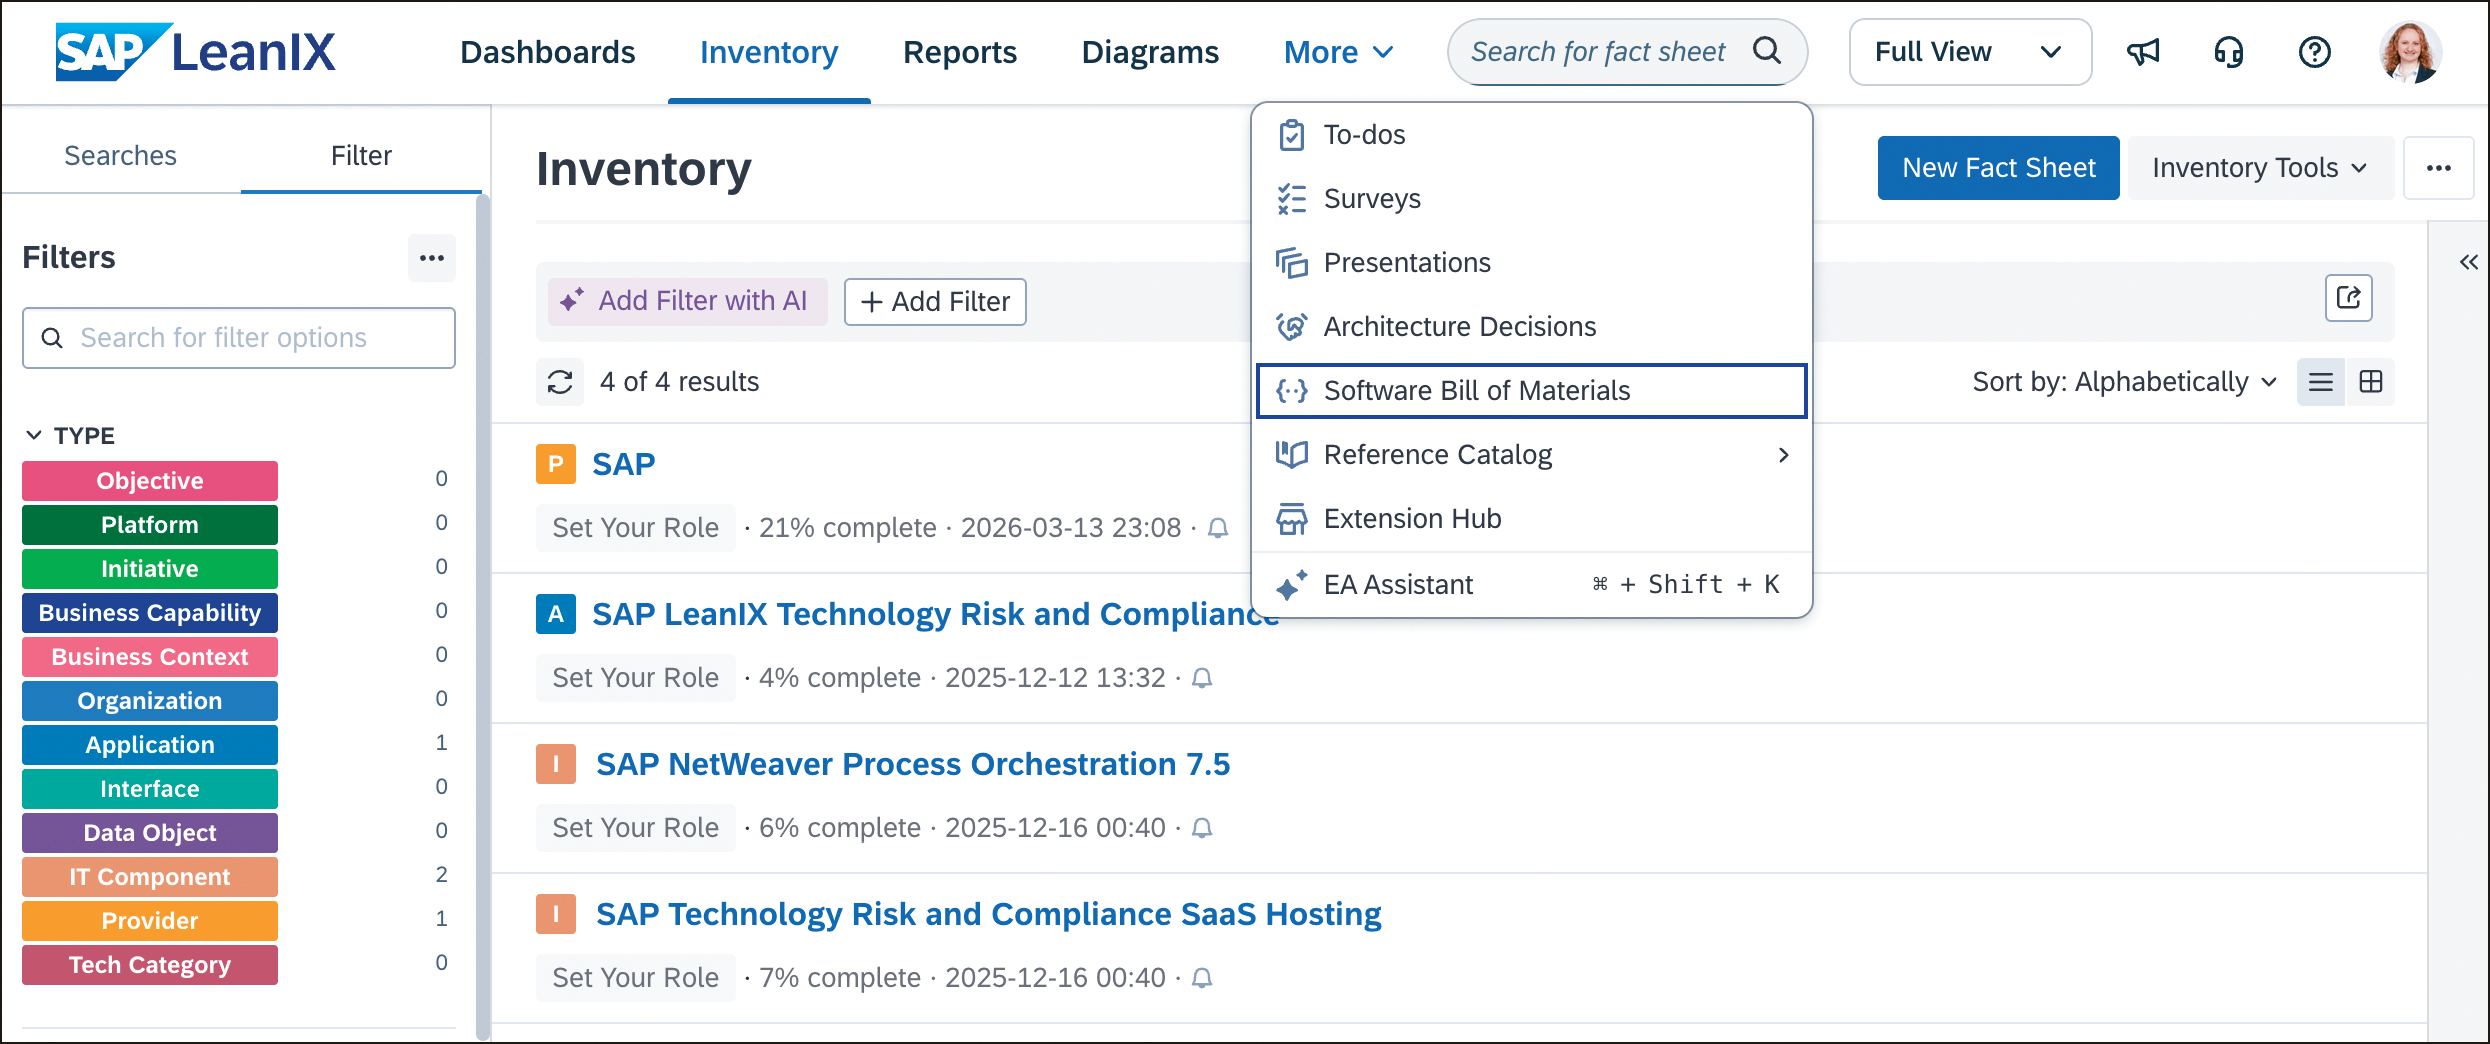Collapse the right side panel

pos(2468,262)
